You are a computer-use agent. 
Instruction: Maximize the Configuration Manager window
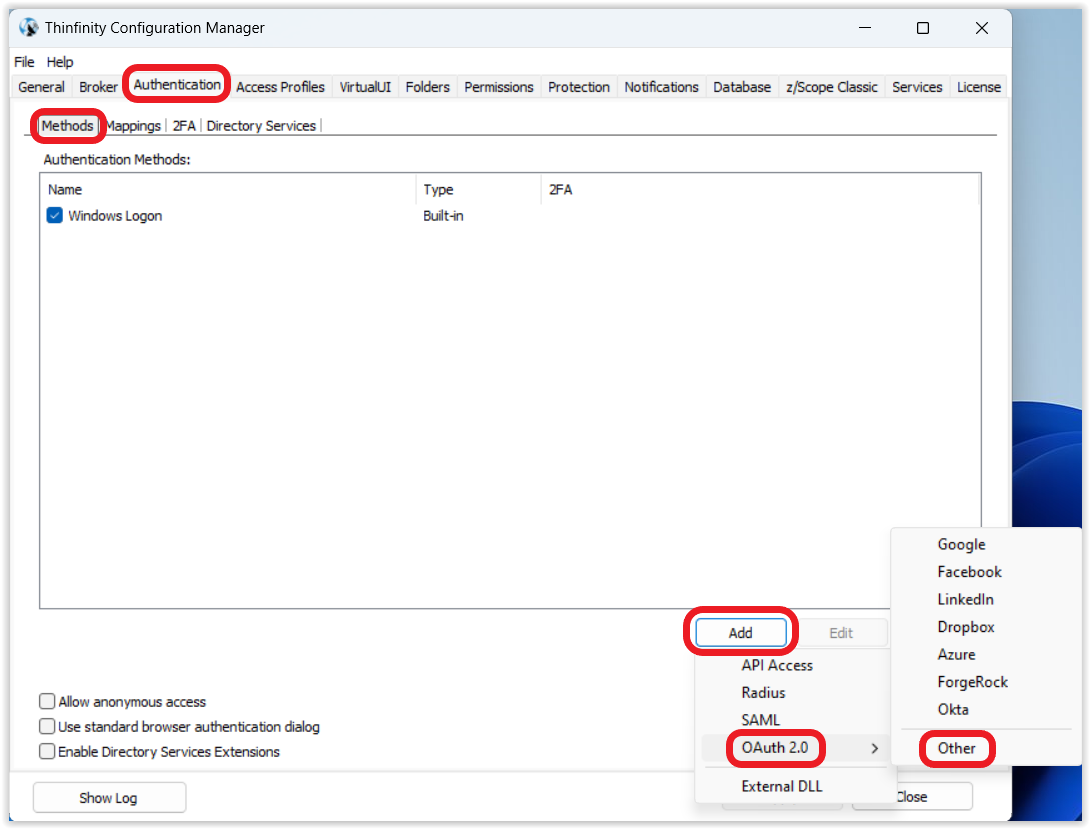click(923, 28)
